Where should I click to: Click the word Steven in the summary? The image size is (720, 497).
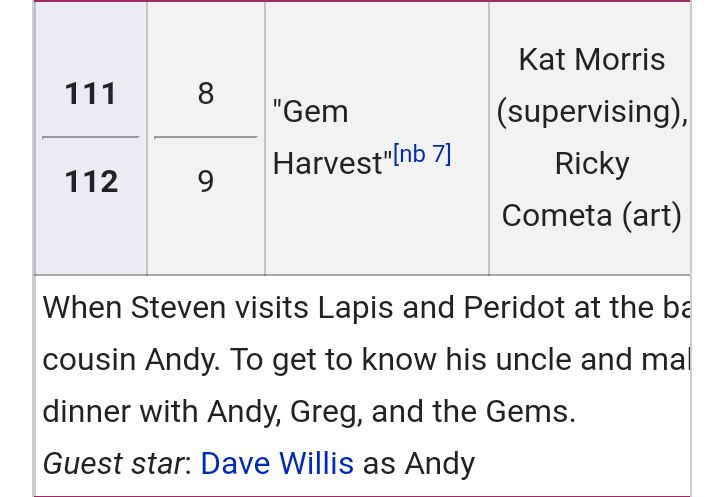pos(178,307)
